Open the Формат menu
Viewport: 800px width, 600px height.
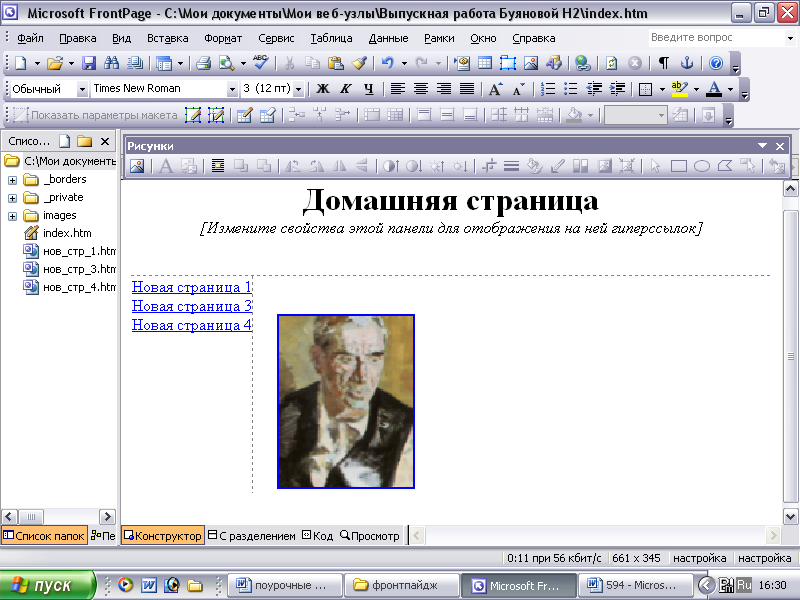223,38
